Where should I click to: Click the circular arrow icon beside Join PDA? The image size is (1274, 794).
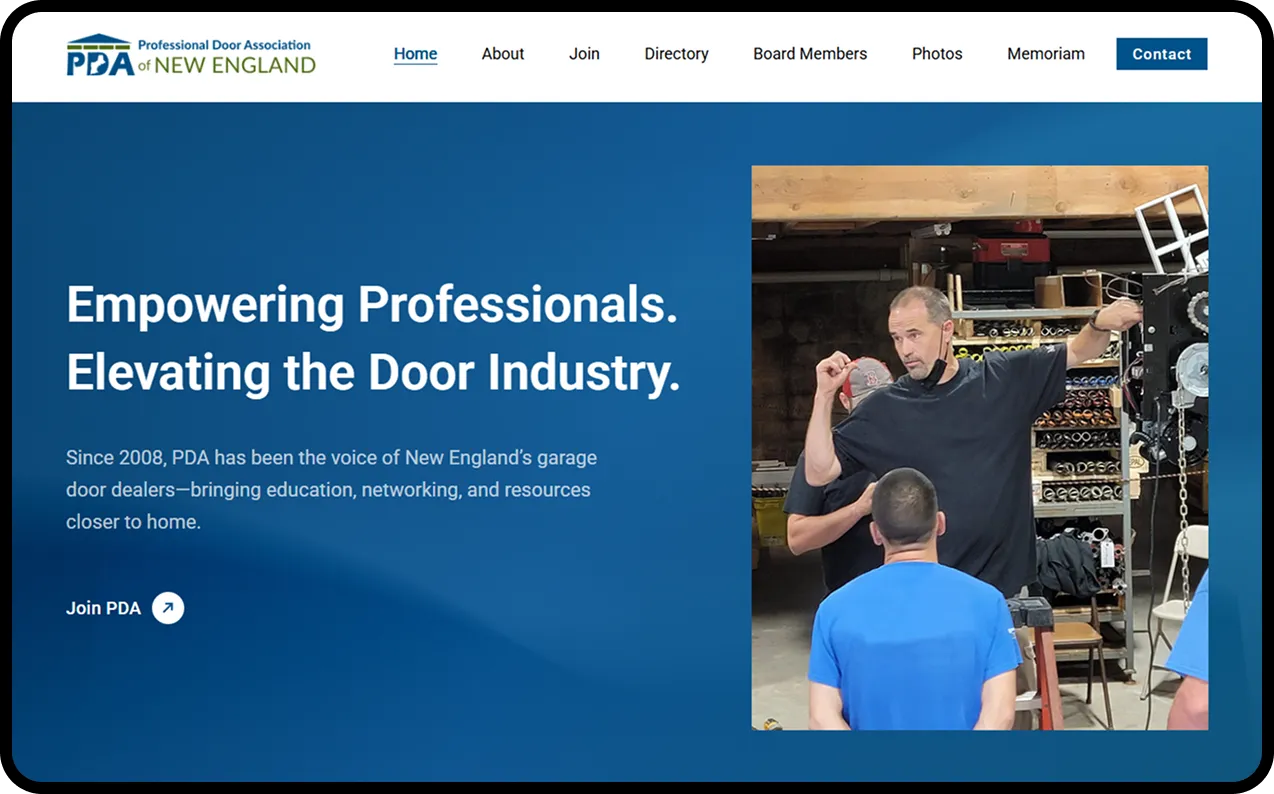168,608
